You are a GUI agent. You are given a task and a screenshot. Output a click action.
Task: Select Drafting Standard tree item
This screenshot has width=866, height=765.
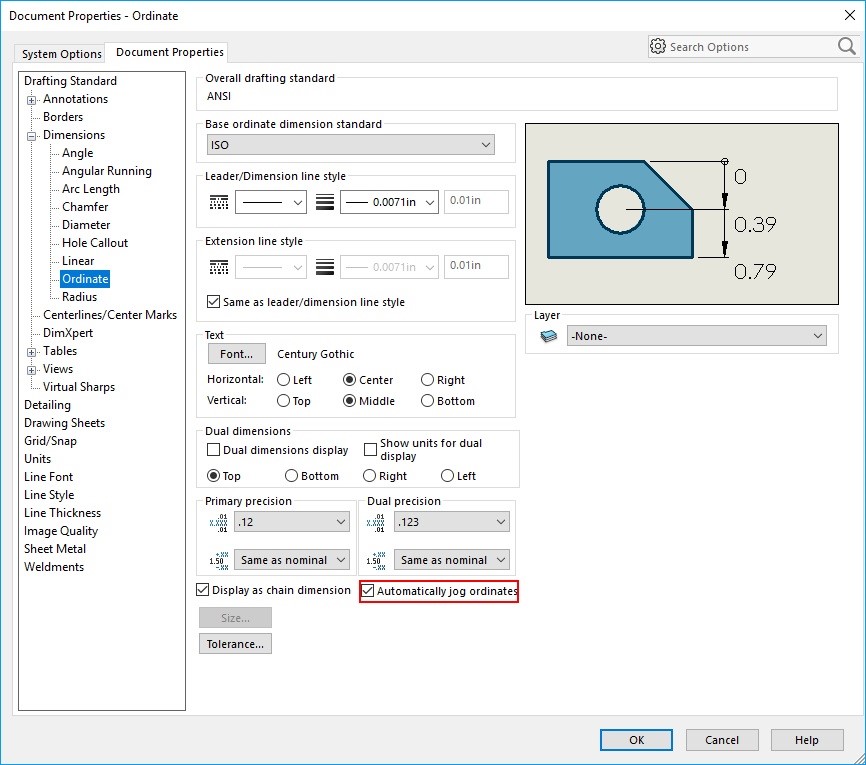tap(70, 81)
